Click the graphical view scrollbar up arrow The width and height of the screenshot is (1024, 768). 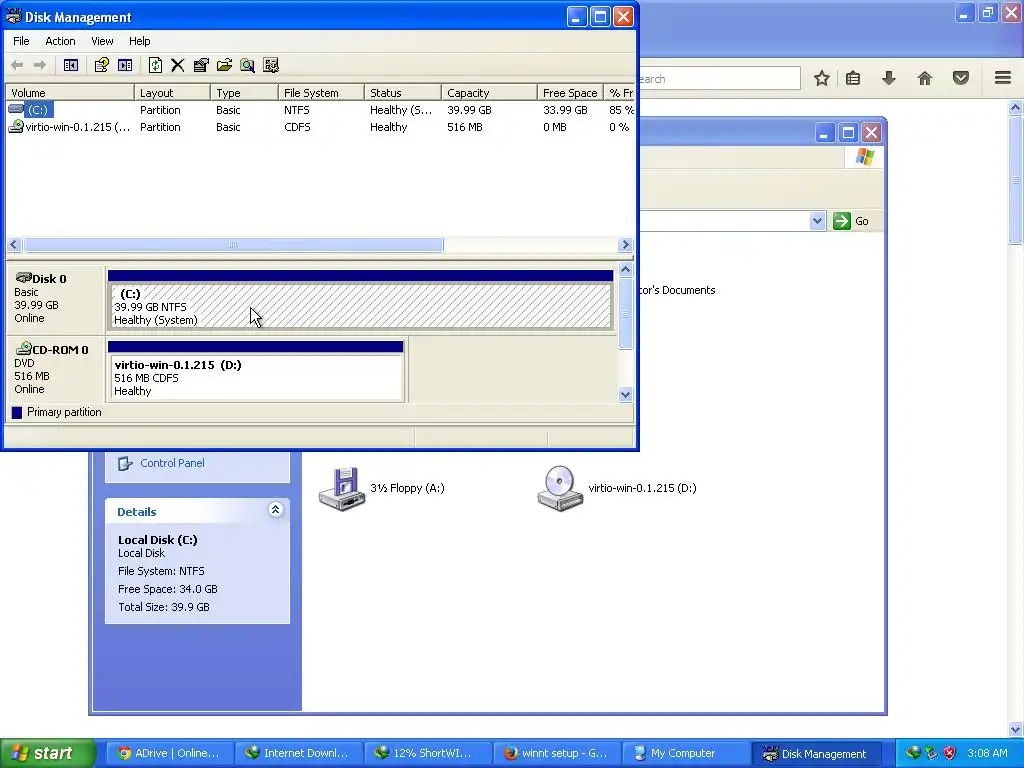625,269
